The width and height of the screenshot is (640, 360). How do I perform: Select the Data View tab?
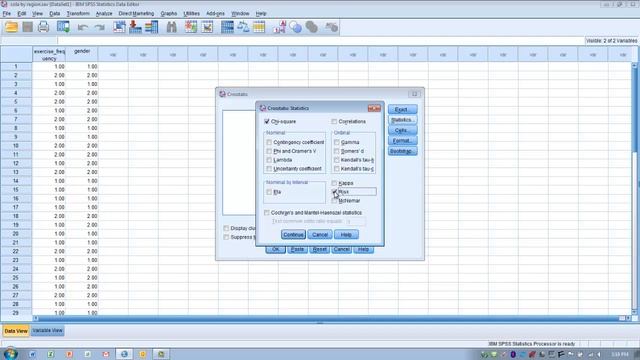(x=16, y=331)
